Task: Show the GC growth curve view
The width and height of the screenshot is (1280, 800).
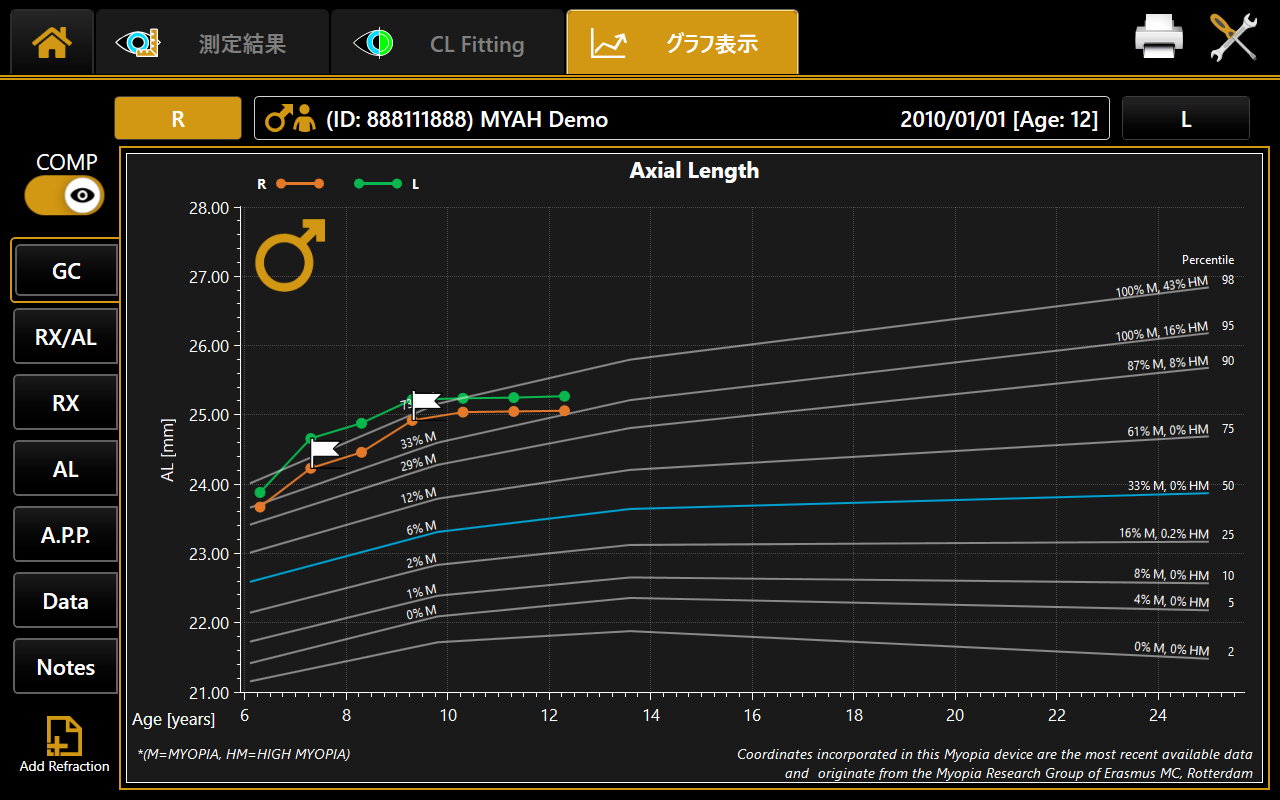Action: [x=66, y=271]
